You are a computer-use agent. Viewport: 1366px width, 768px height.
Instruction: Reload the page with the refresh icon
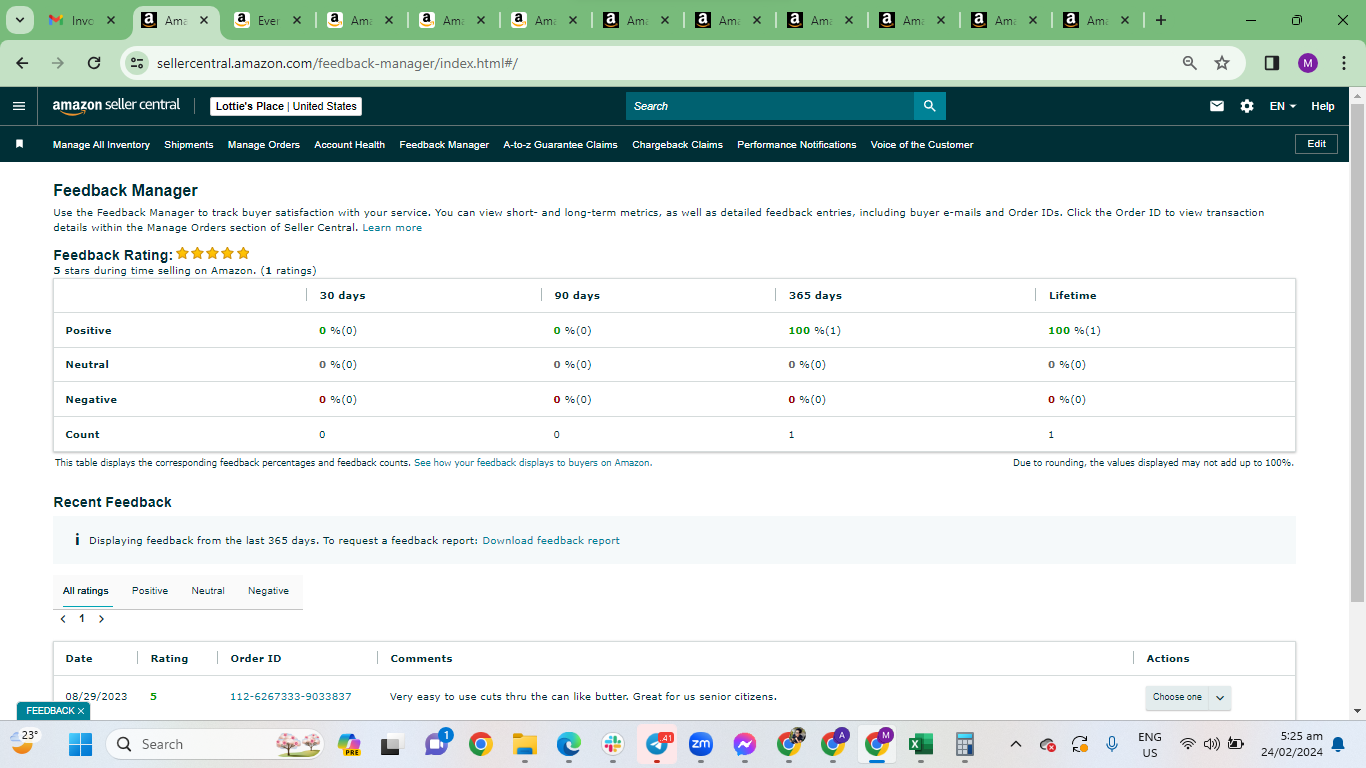(94, 63)
